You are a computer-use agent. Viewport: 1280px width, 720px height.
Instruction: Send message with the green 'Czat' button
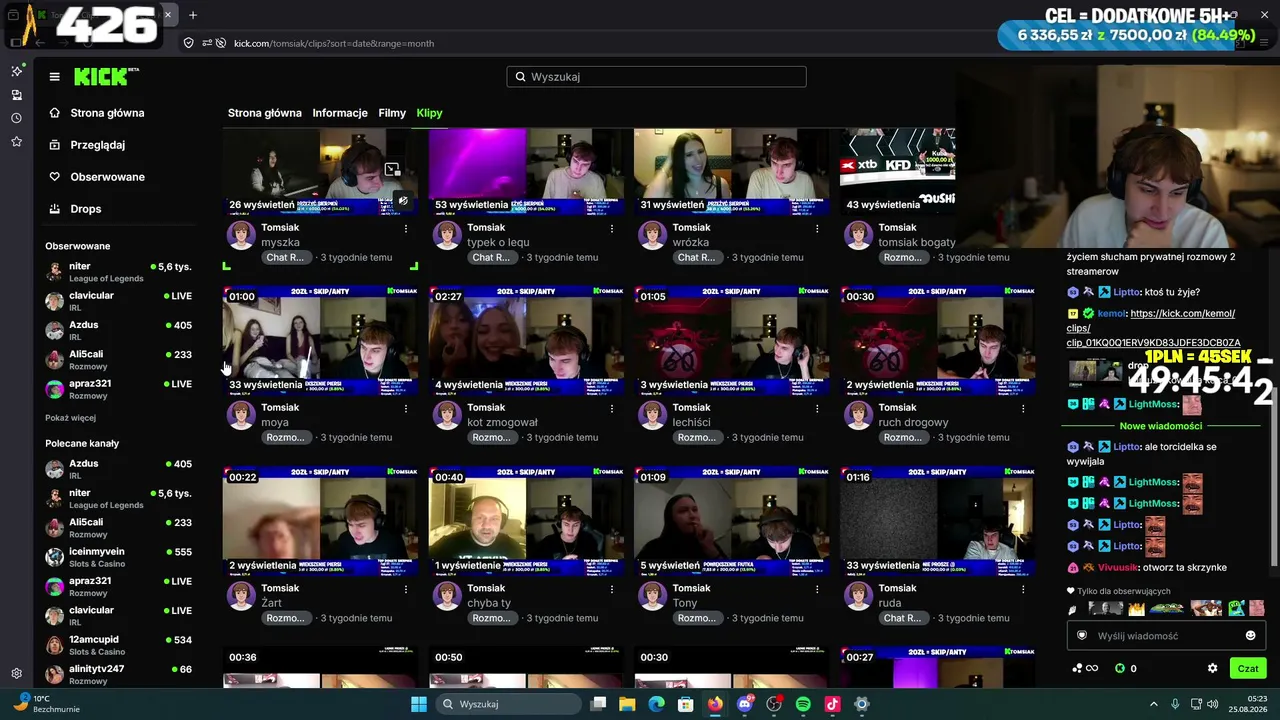[x=1248, y=668]
